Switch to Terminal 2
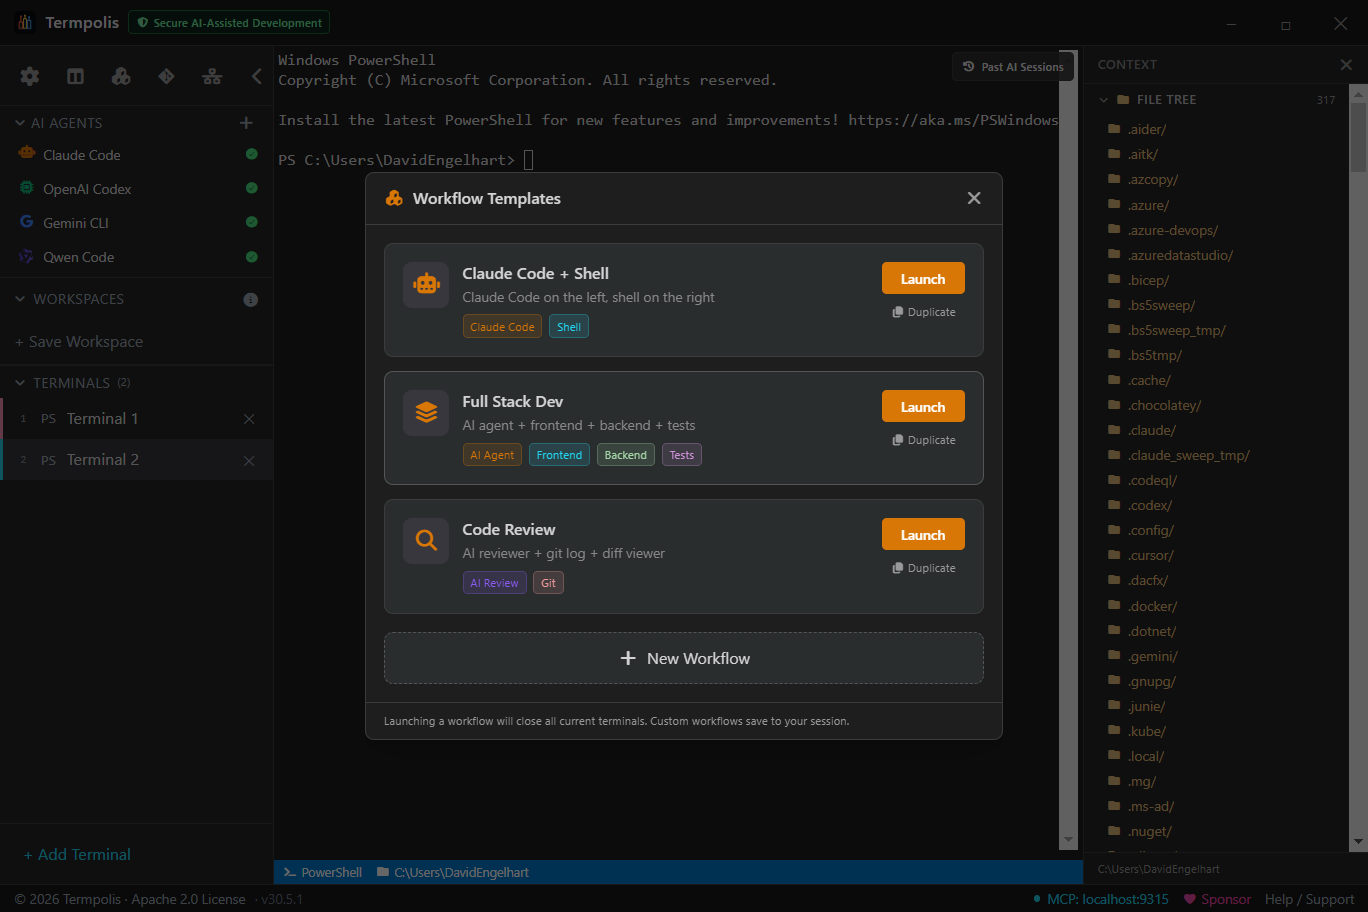 coord(136,460)
